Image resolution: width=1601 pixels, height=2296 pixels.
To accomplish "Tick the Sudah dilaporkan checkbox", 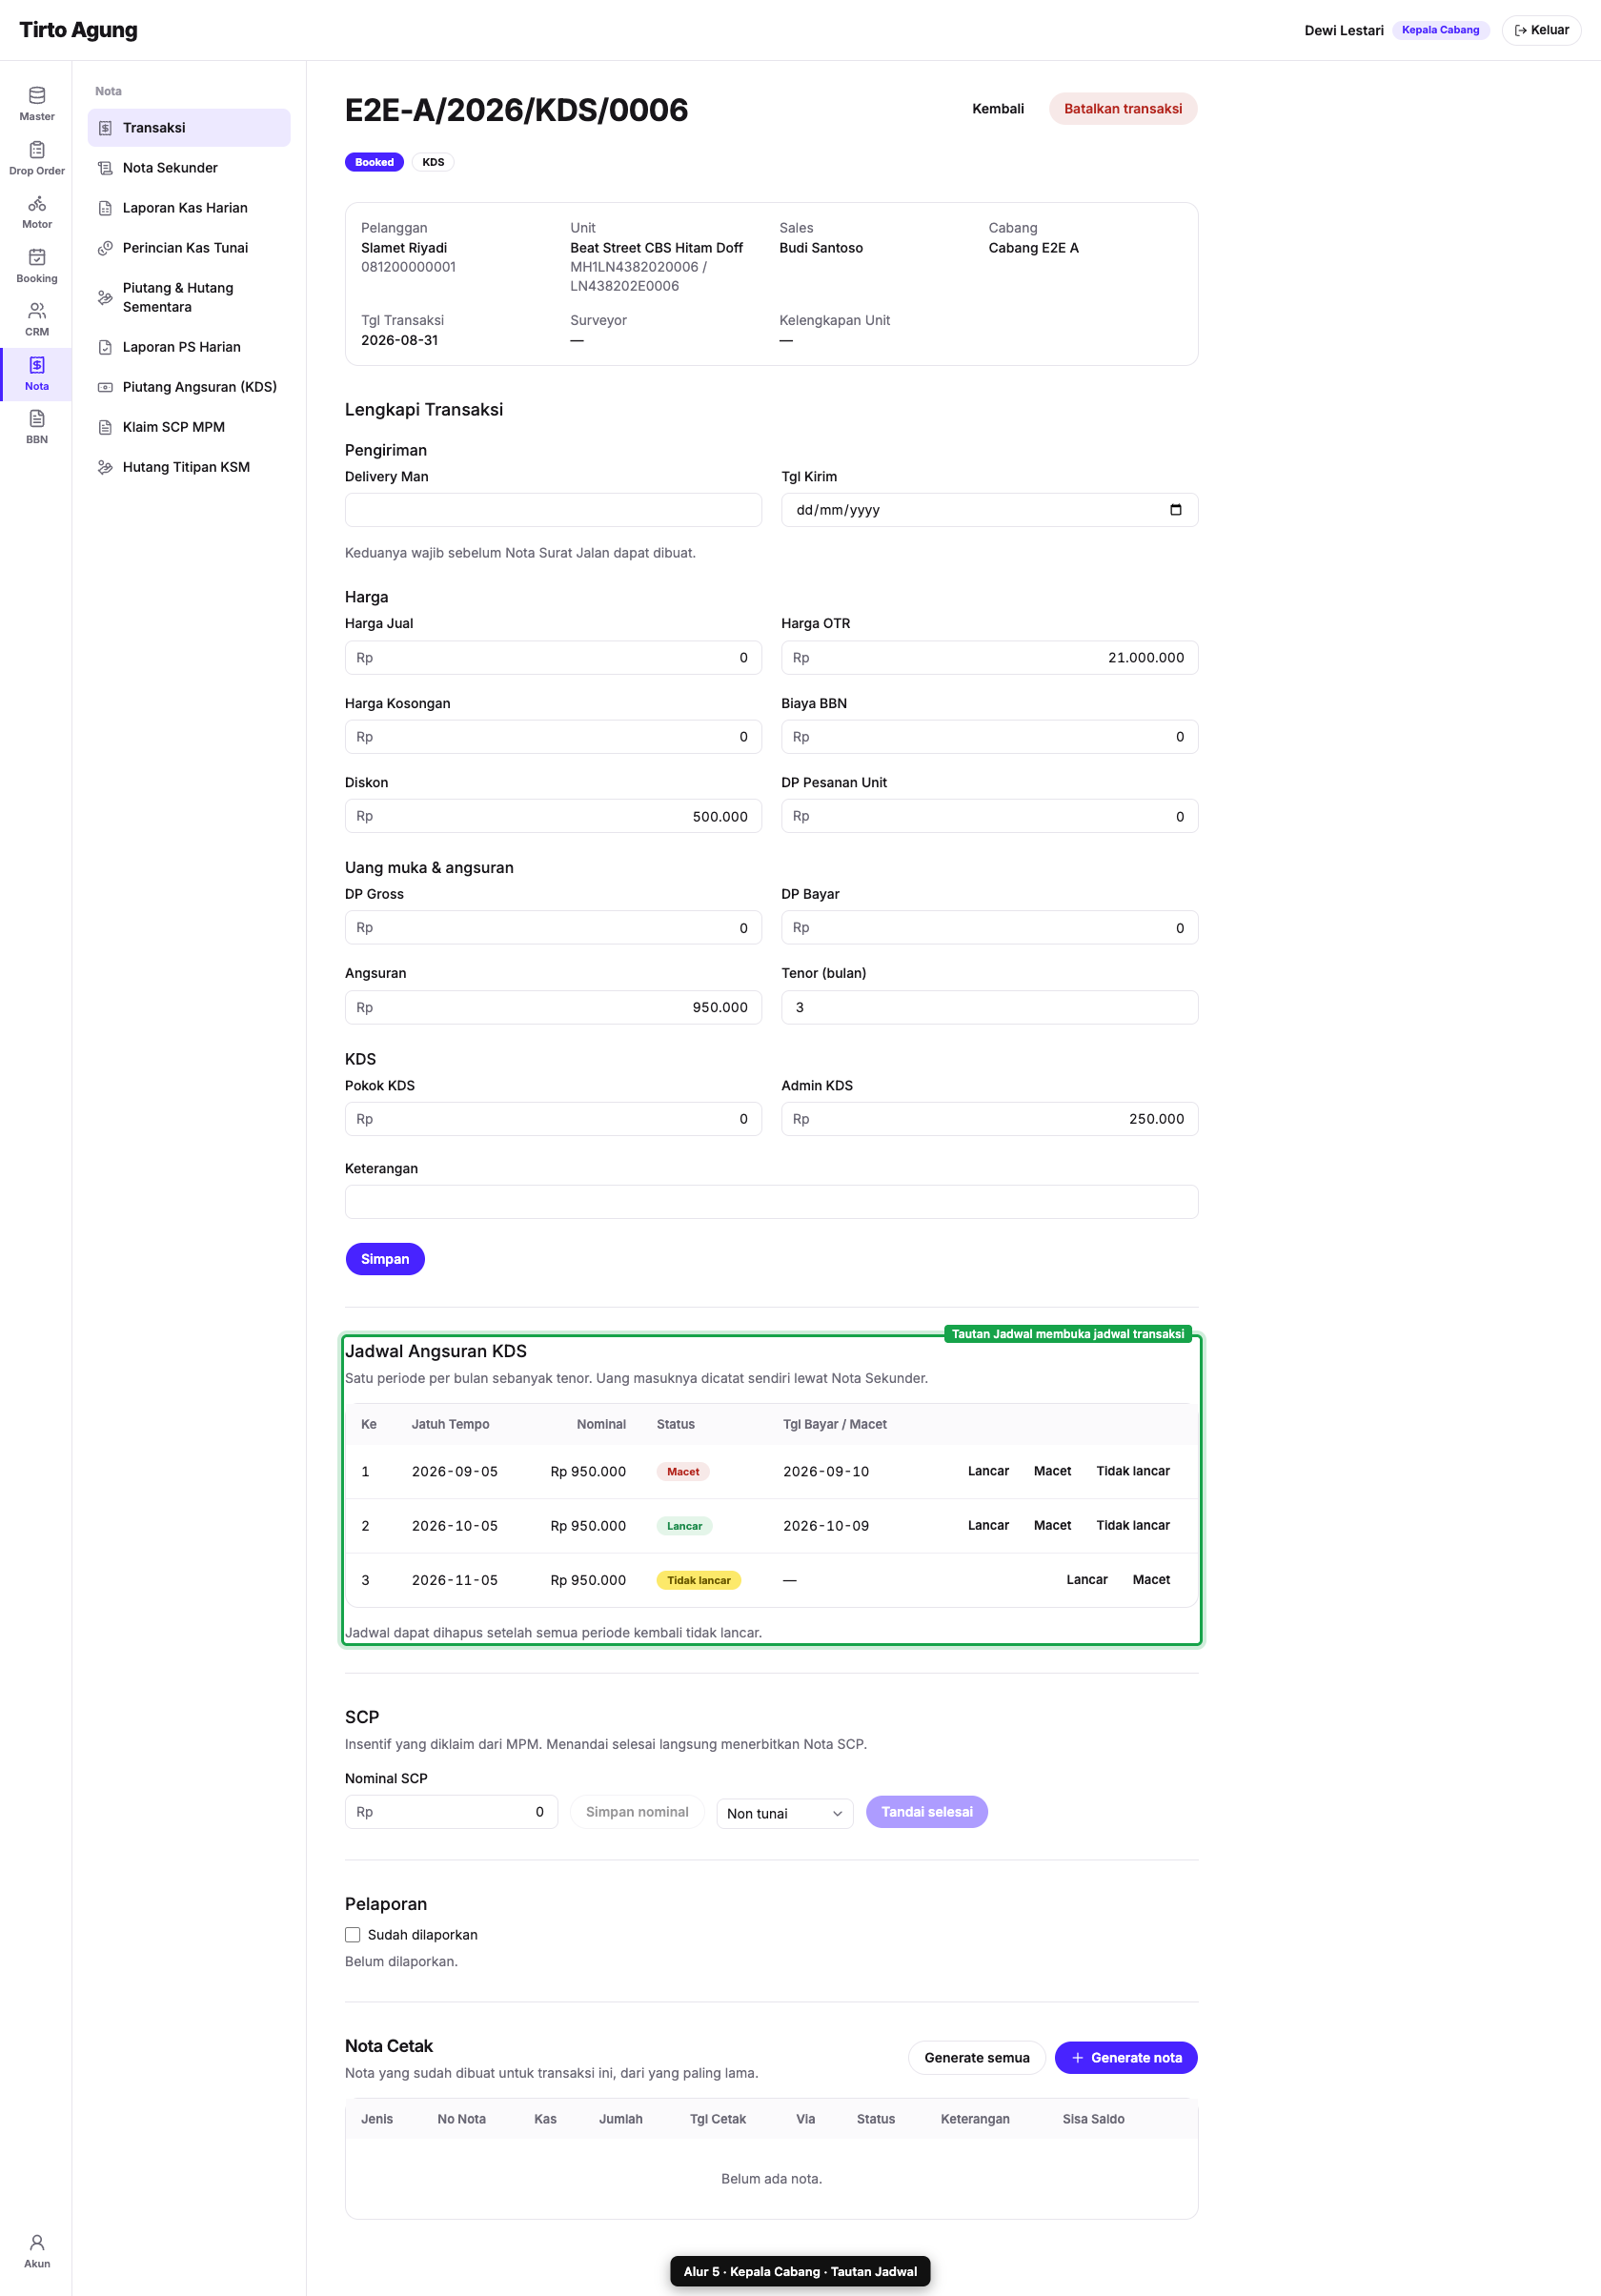I will (353, 1935).
